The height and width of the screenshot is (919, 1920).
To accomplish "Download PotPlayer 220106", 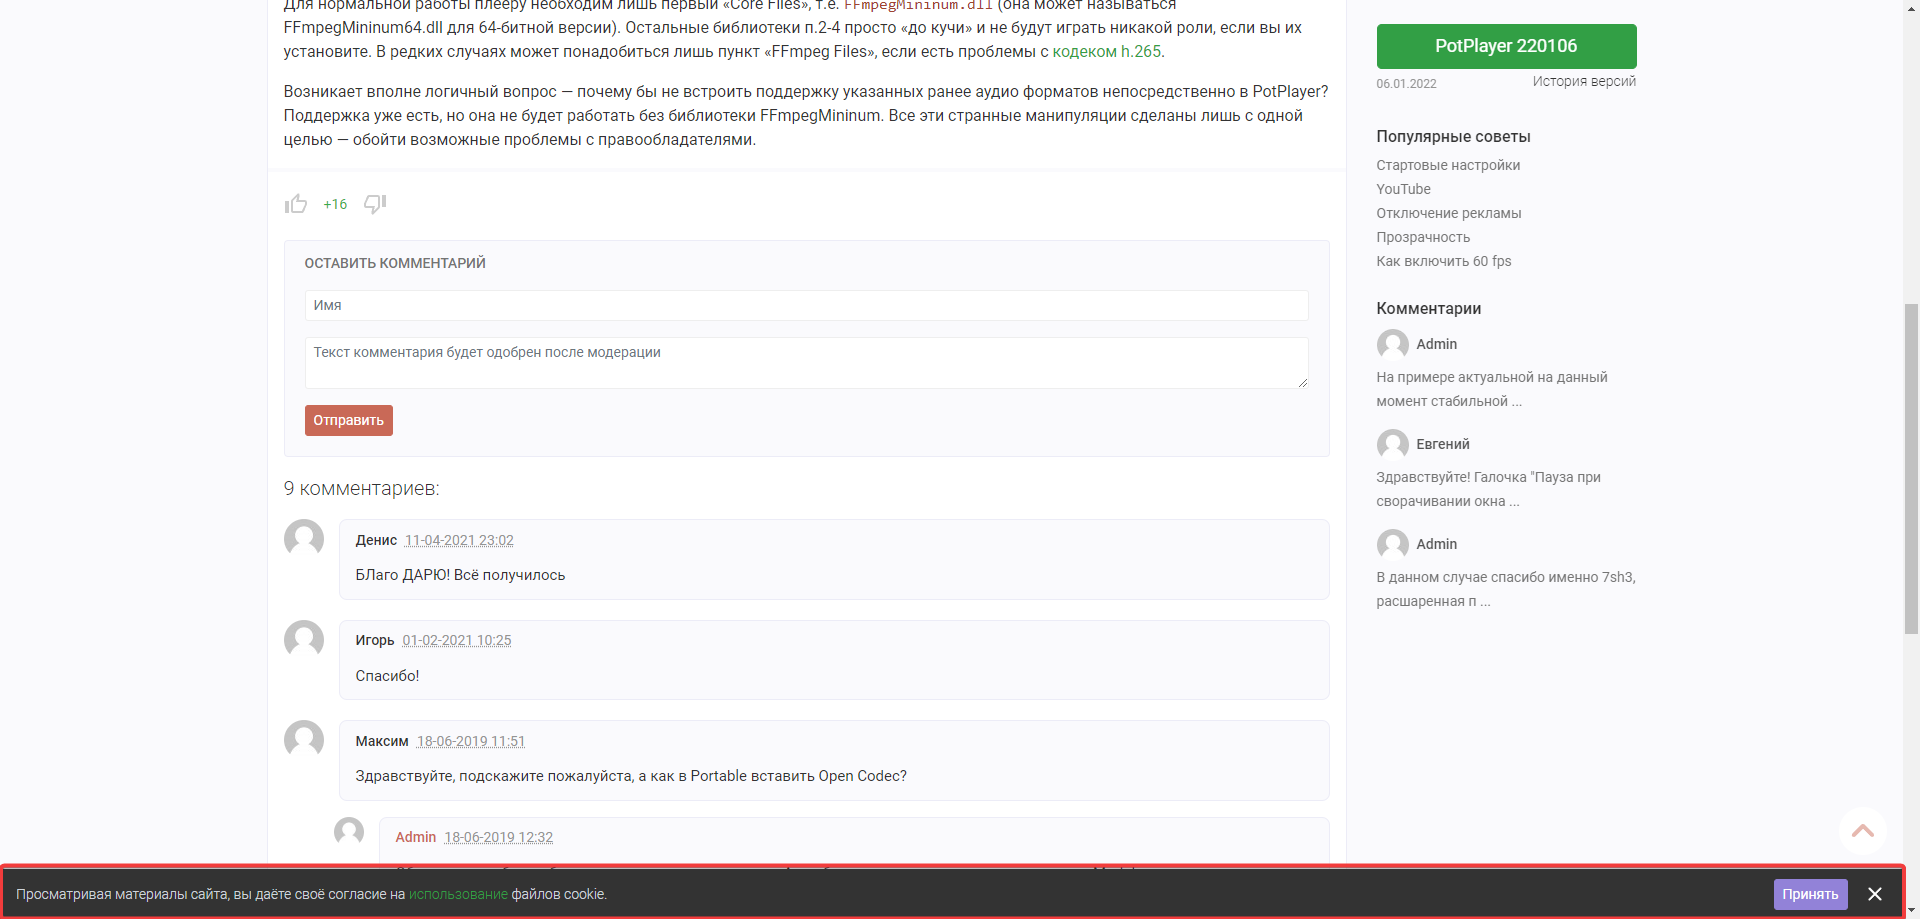I will pos(1506,46).
